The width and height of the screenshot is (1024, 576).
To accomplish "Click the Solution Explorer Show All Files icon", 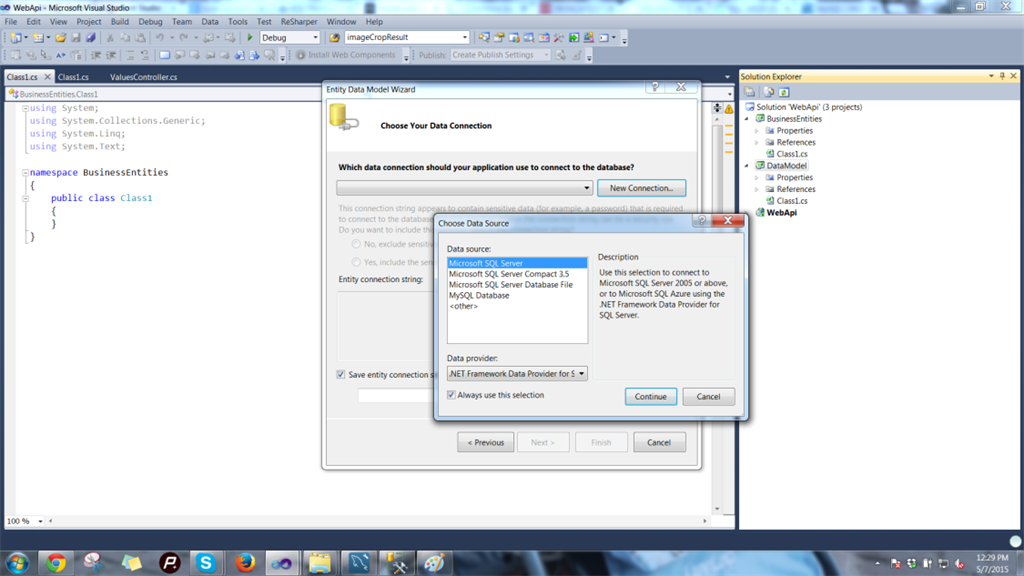I will tap(769, 92).
